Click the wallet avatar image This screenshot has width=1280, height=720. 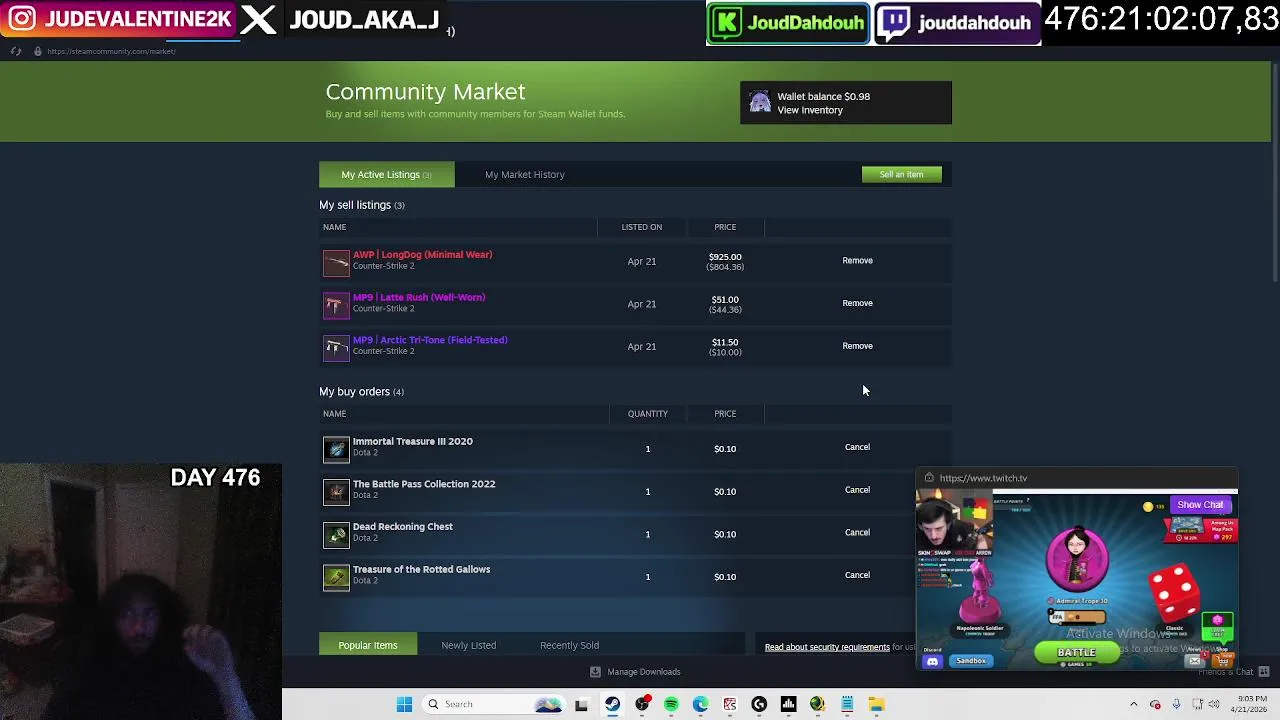click(x=759, y=103)
